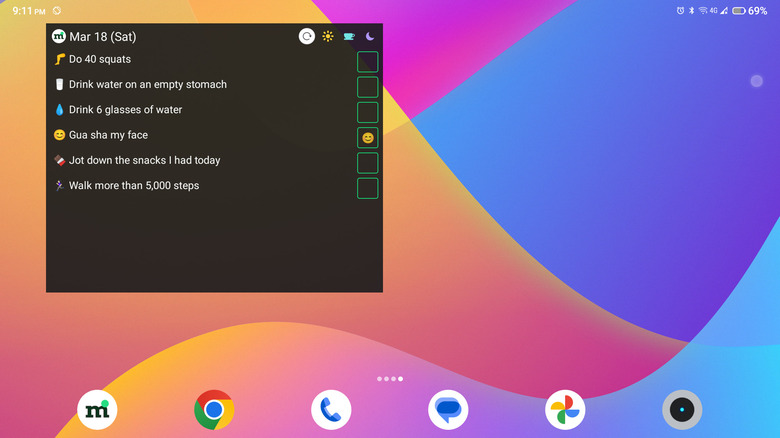This screenshot has width=780, height=438.
Task: Tap 'Drink 6 glasses of water' text
Action: click(125, 110)
